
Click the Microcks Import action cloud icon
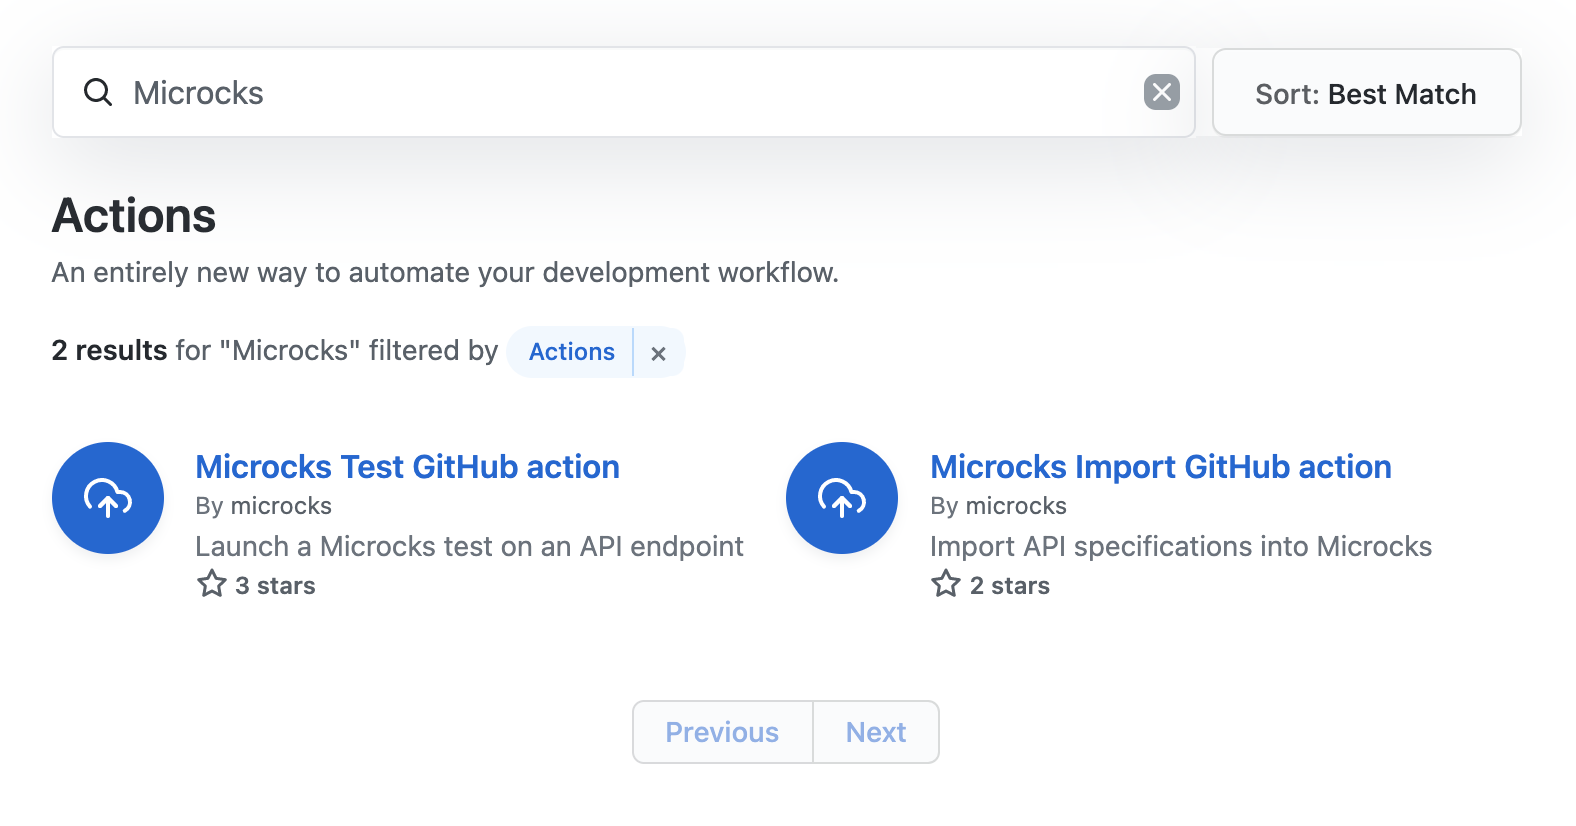pyautogui.click(x=842, y=498)
